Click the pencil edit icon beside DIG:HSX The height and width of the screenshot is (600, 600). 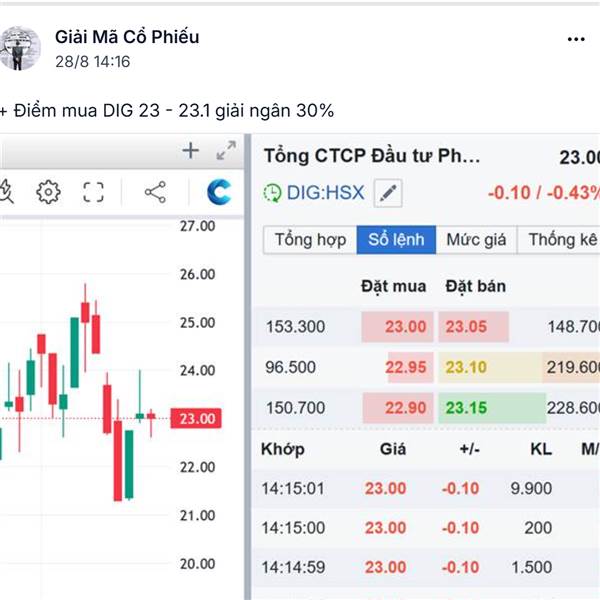point(388,192)
